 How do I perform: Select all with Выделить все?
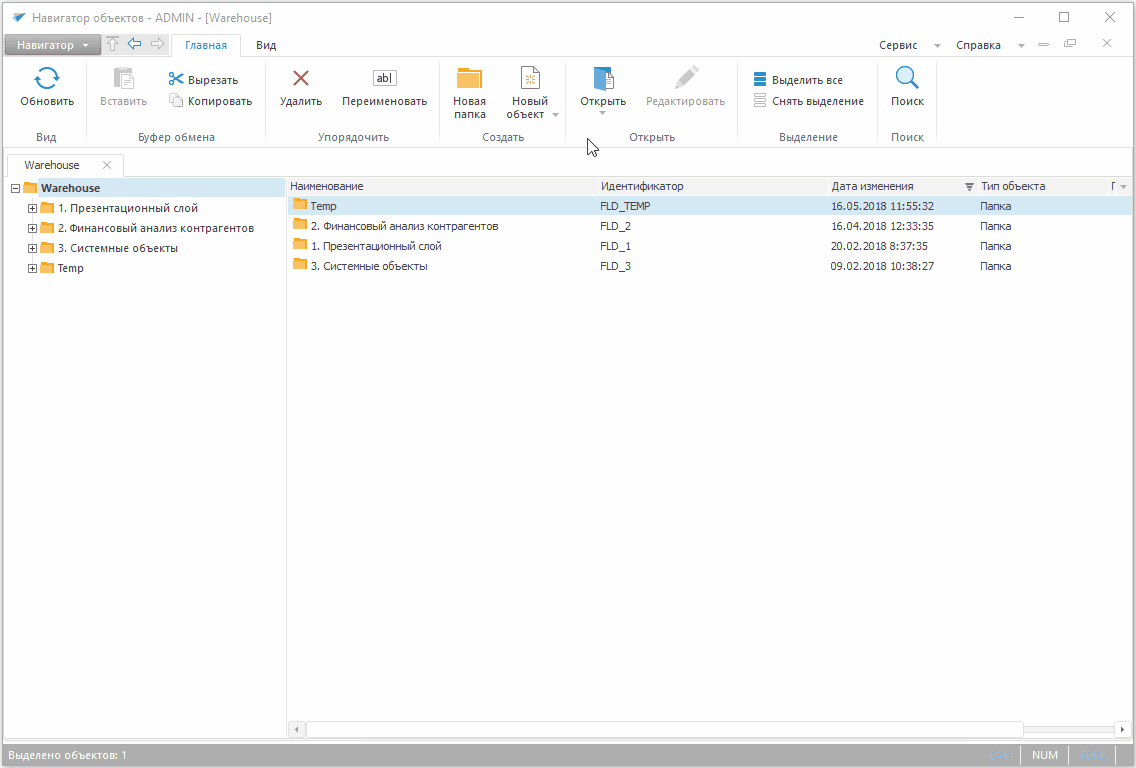[798, 80]
